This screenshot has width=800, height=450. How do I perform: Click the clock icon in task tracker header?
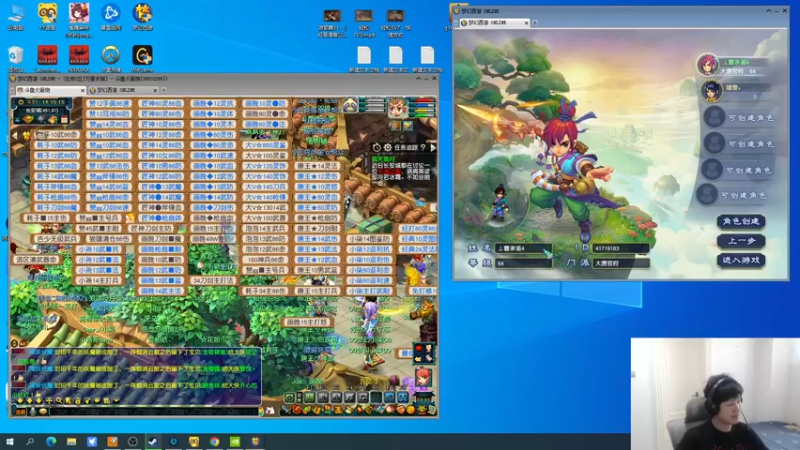377,147
